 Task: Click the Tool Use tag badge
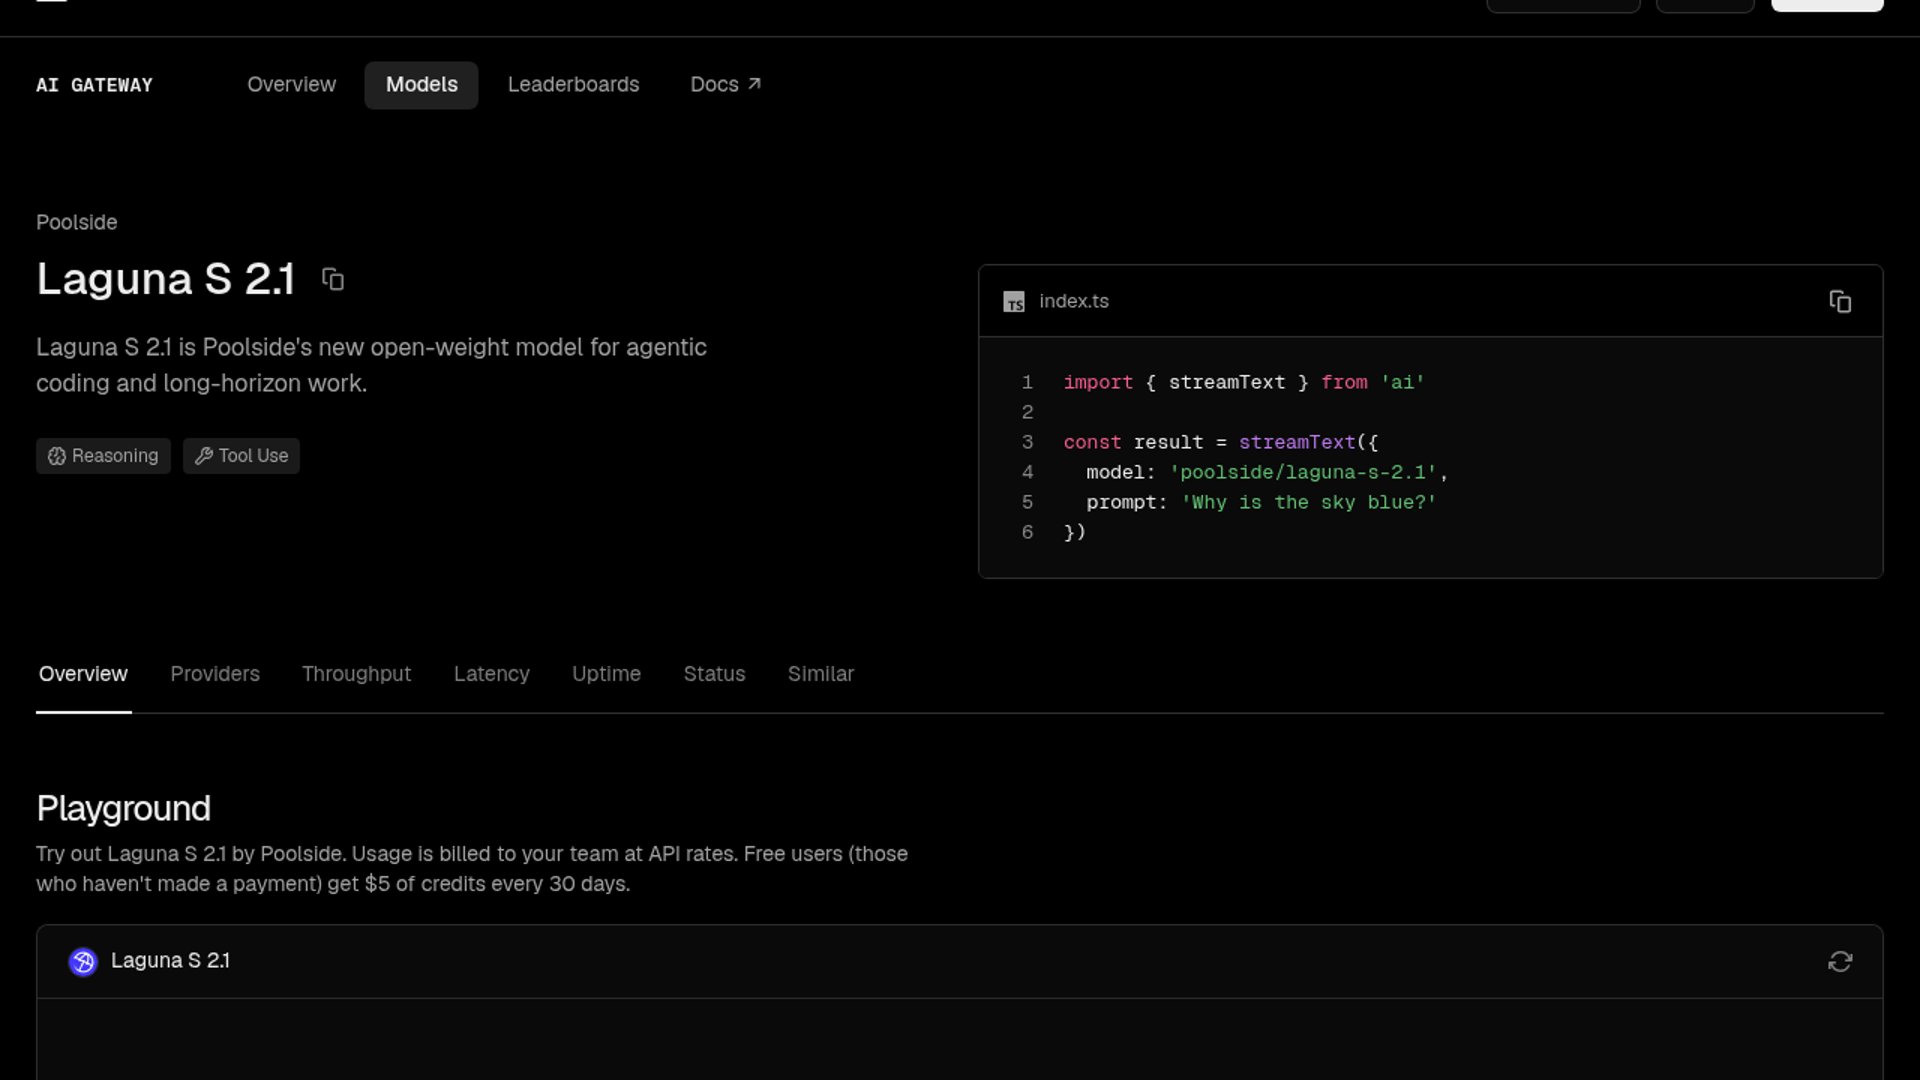pos(241,456)
